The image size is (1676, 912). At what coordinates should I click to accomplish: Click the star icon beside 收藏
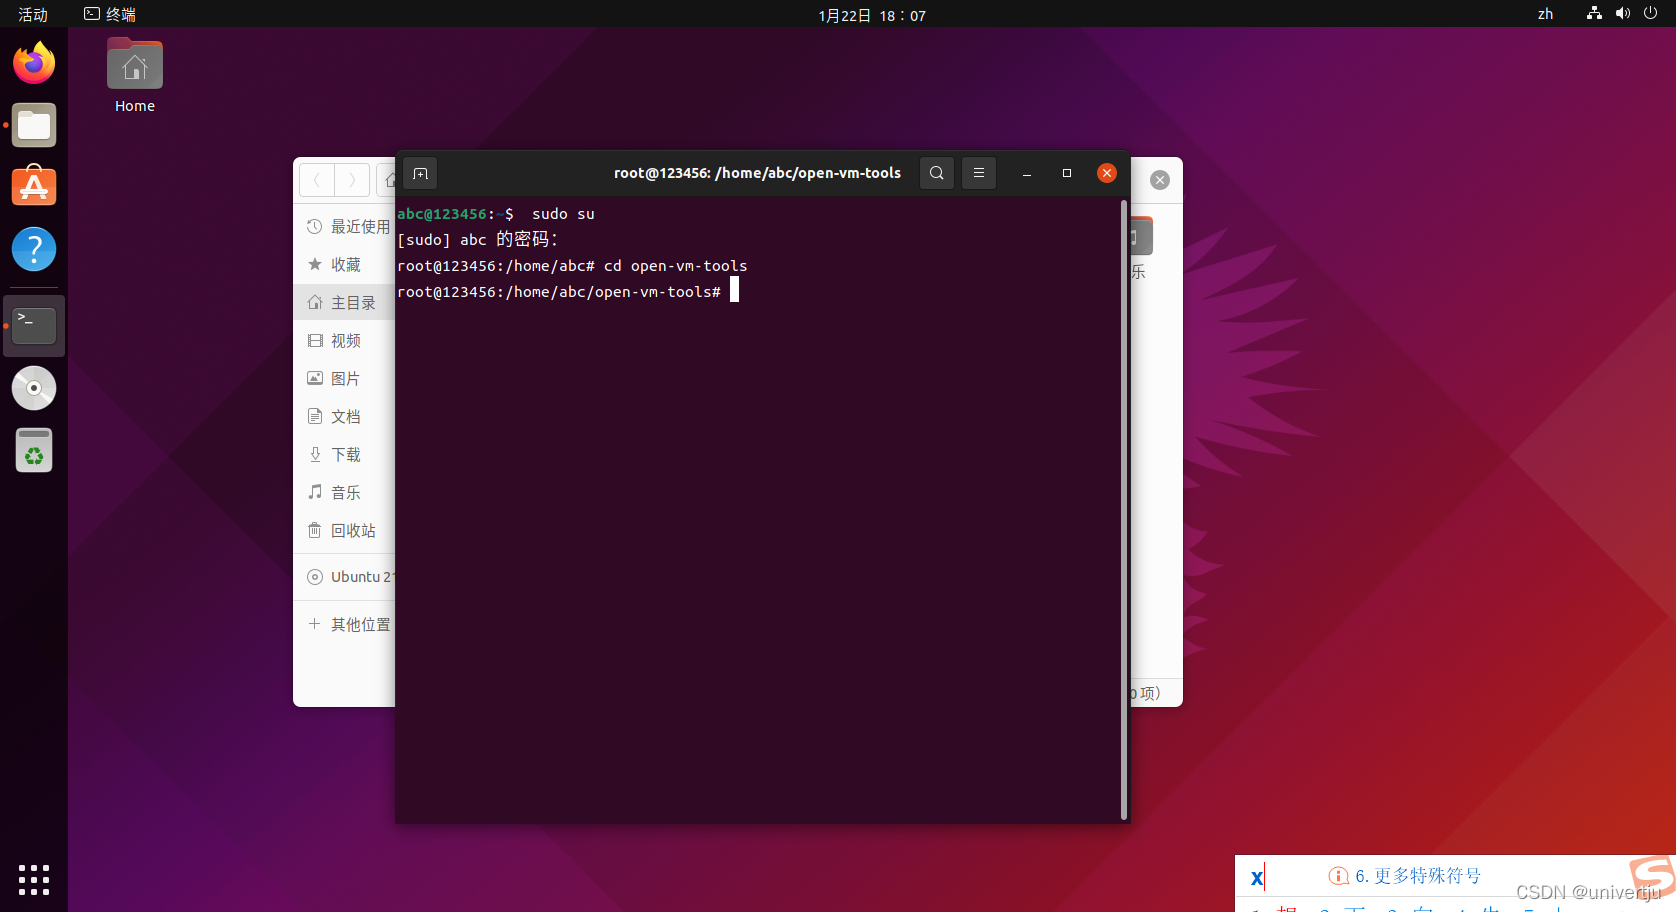point(315,265)
